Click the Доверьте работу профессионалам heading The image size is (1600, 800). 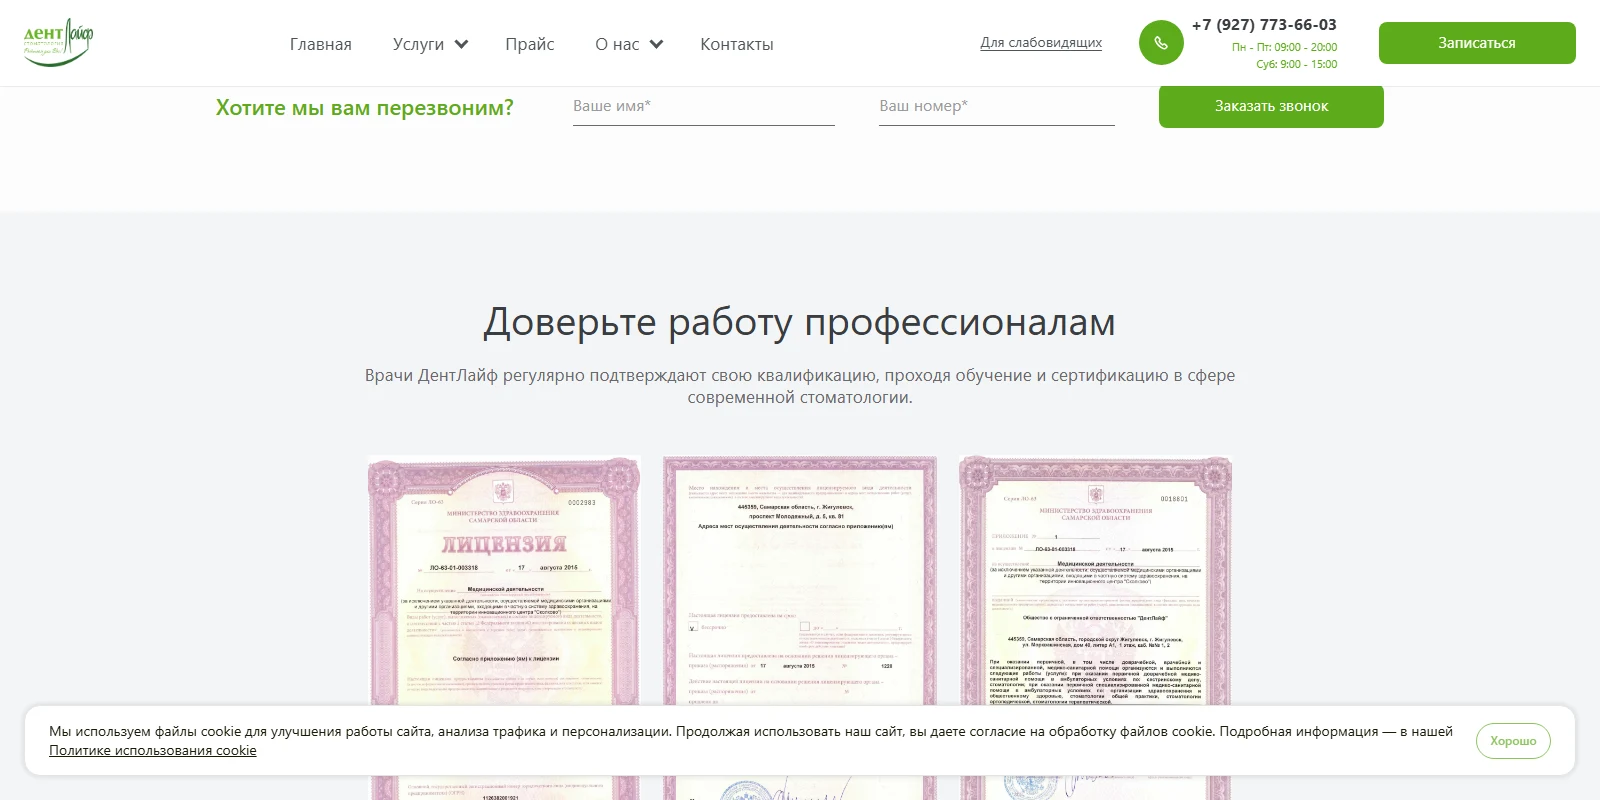tap(800, 322)
